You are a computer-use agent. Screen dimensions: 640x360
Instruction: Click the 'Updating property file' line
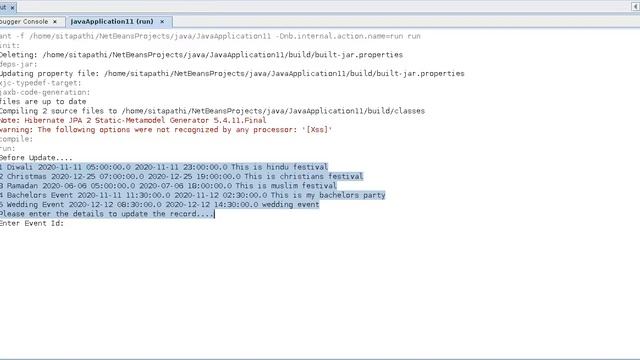(x=232, y=73)
